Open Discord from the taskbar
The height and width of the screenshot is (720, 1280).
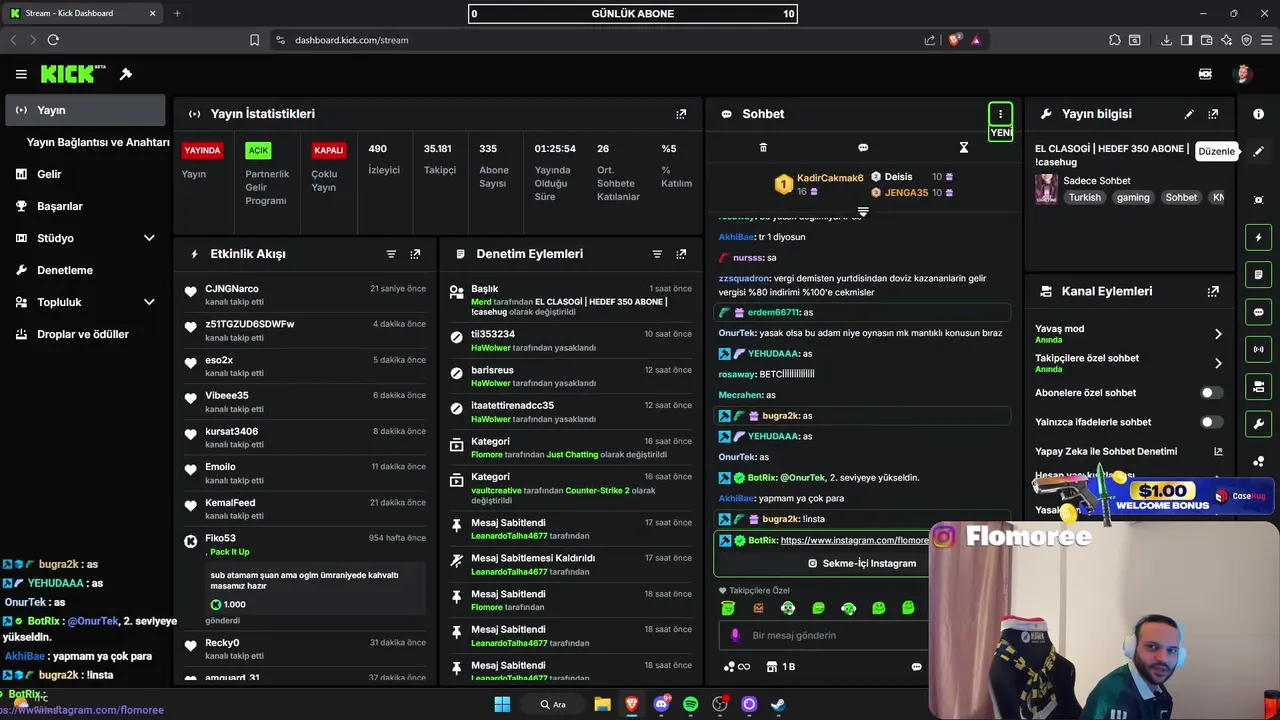tap(661, 704)
